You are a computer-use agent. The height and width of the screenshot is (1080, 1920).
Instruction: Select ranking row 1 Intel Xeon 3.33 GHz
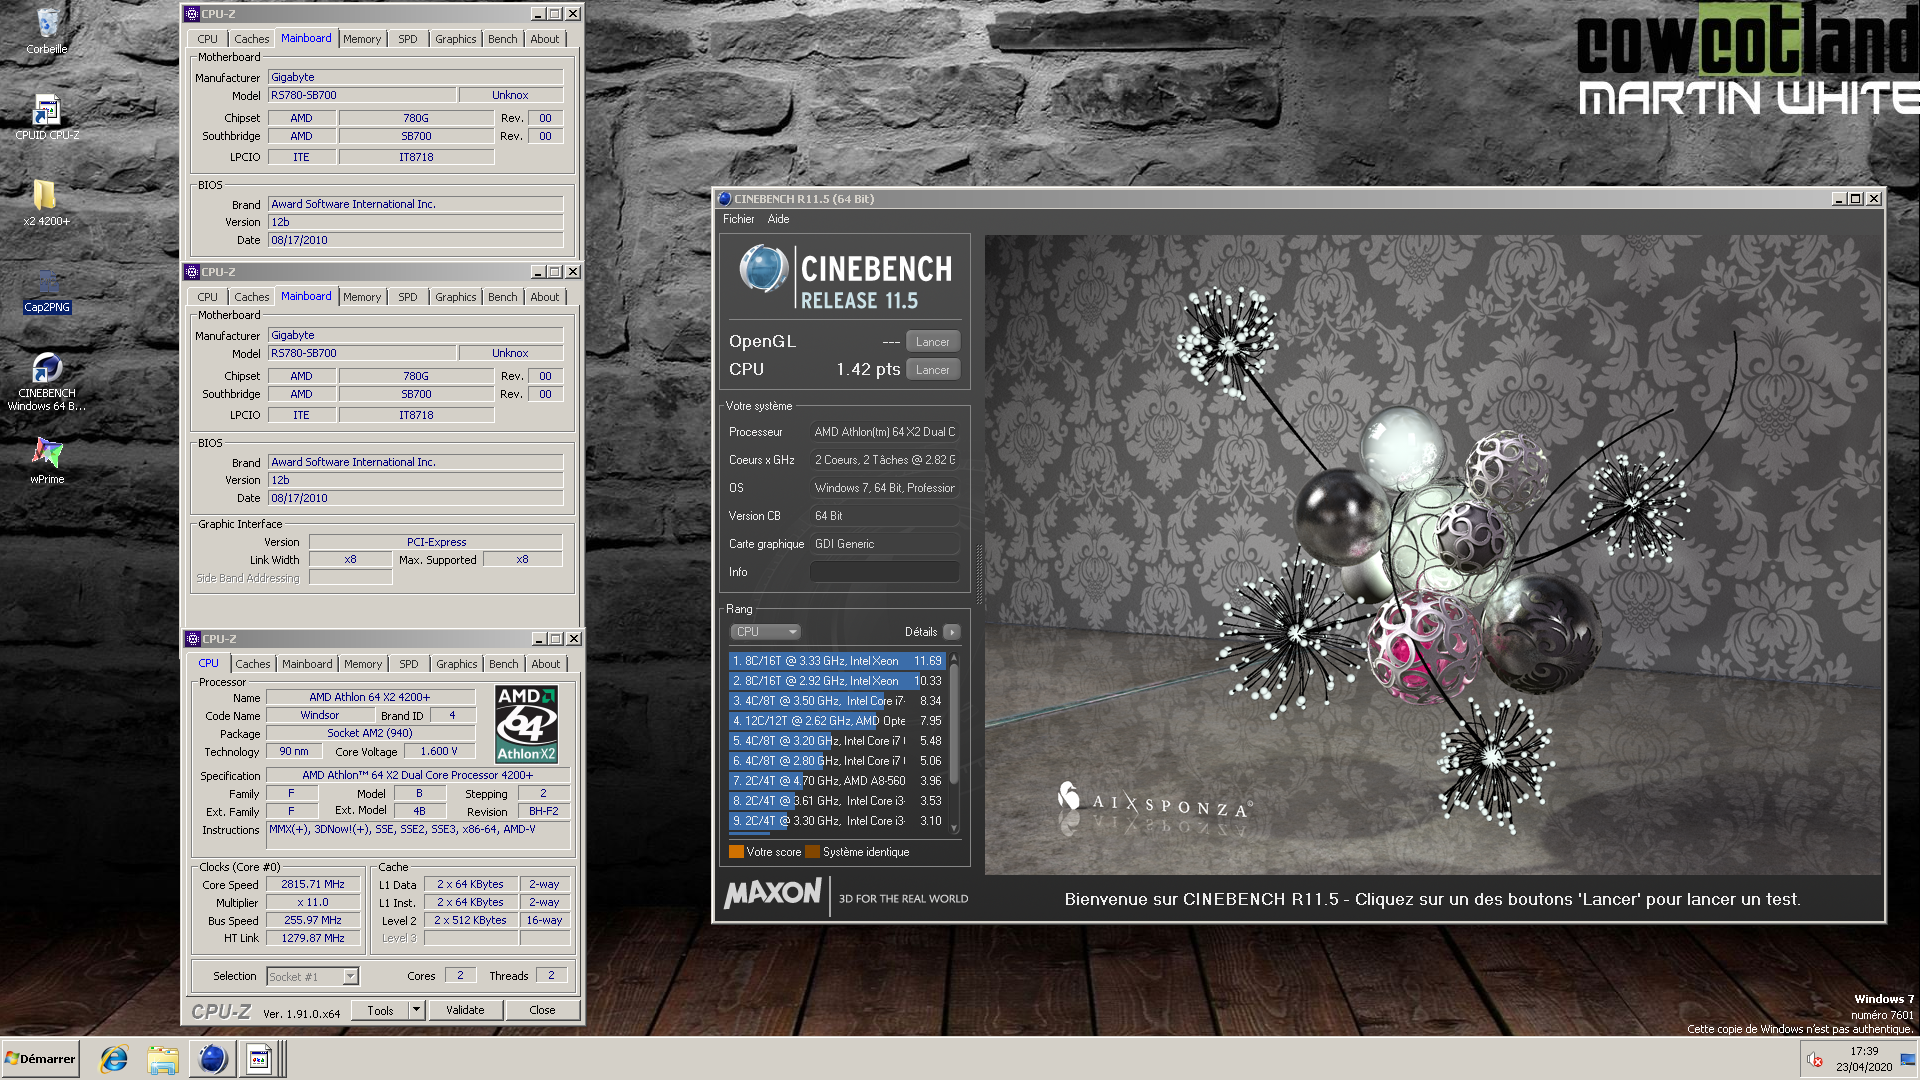836,661
